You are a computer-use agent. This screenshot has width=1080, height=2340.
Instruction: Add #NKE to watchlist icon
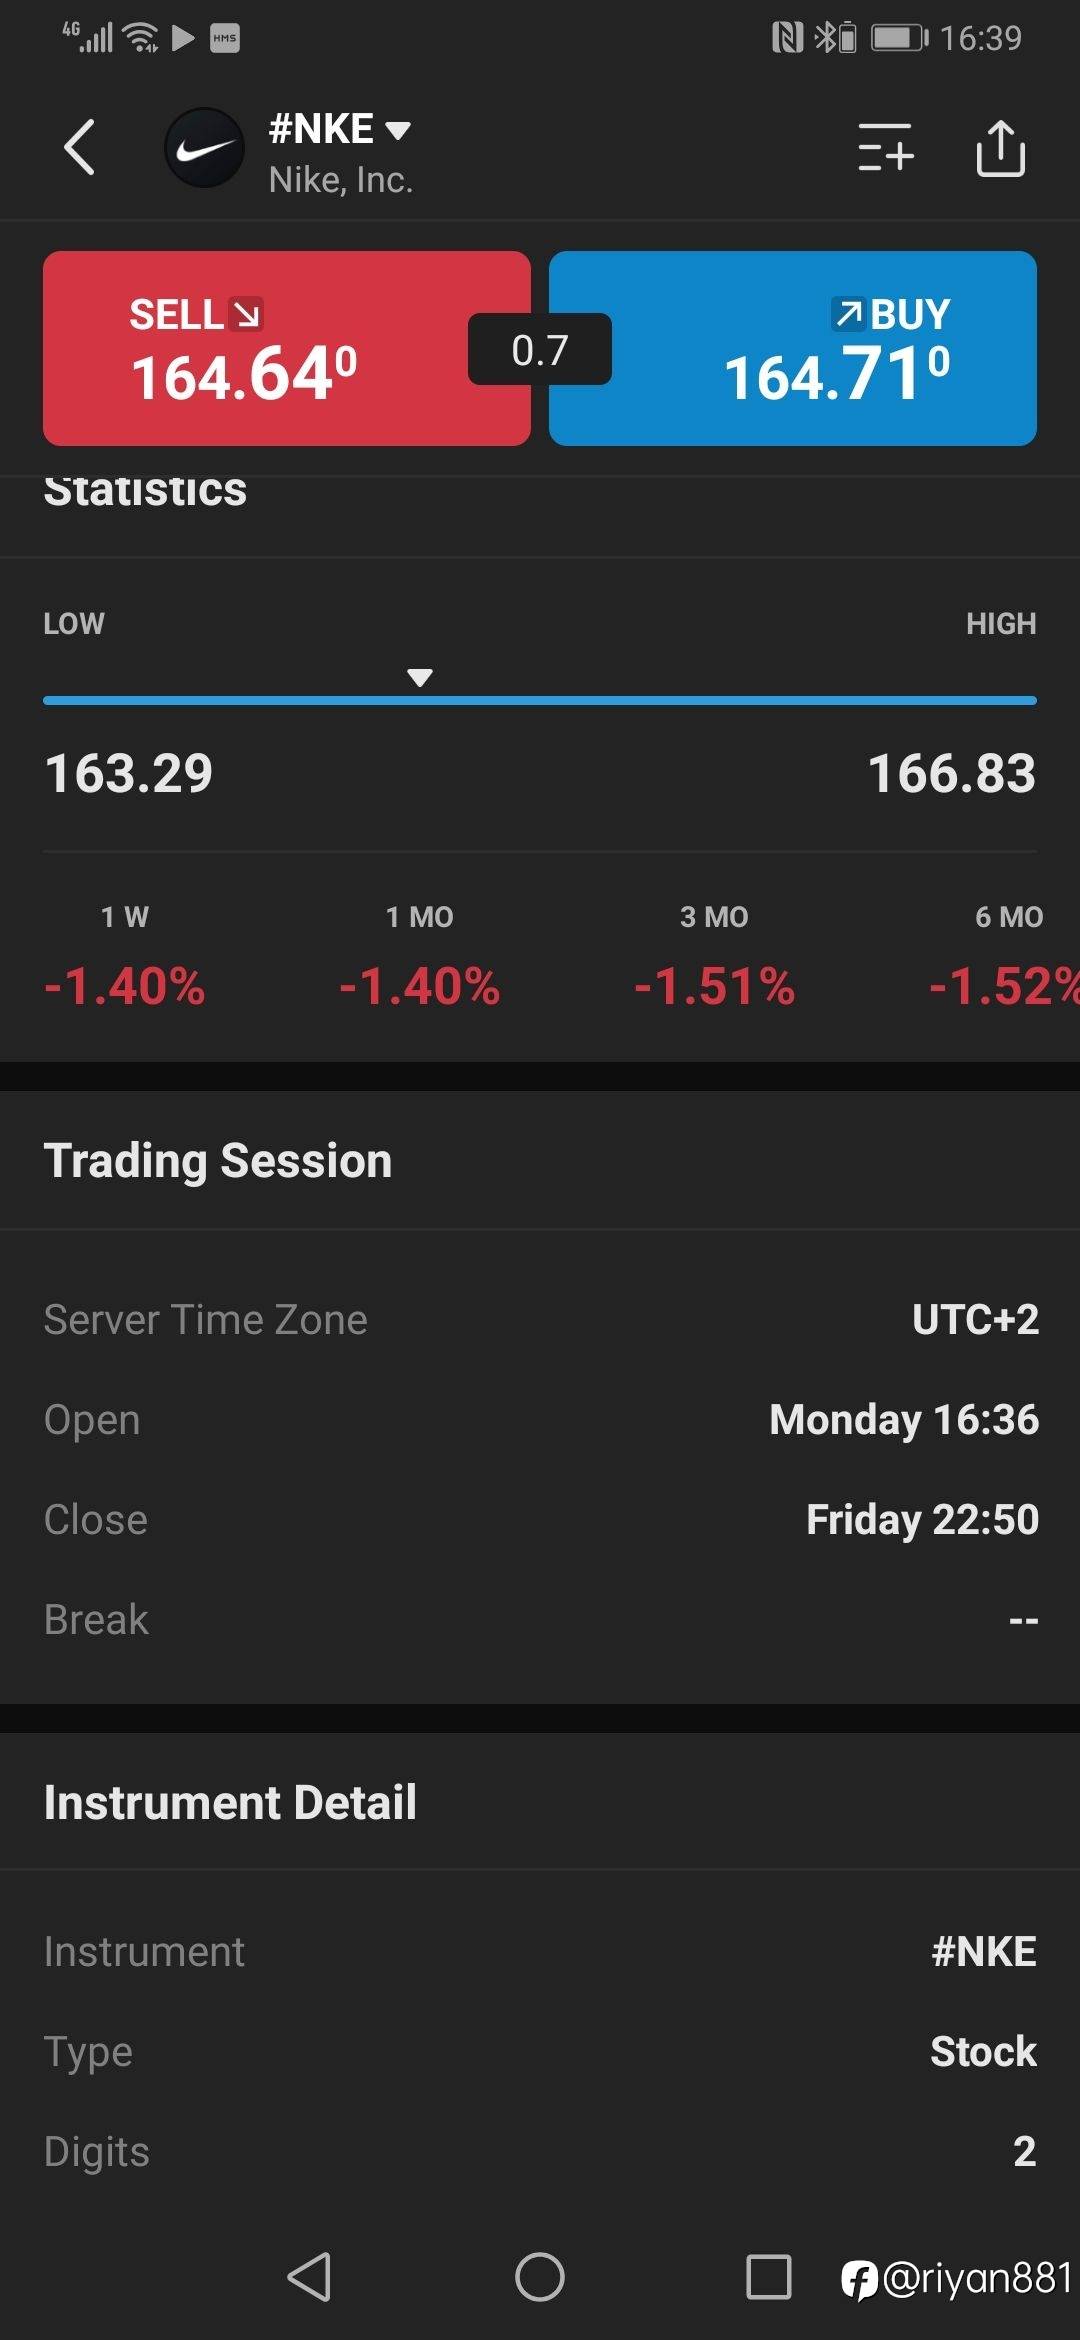[885, 148]
